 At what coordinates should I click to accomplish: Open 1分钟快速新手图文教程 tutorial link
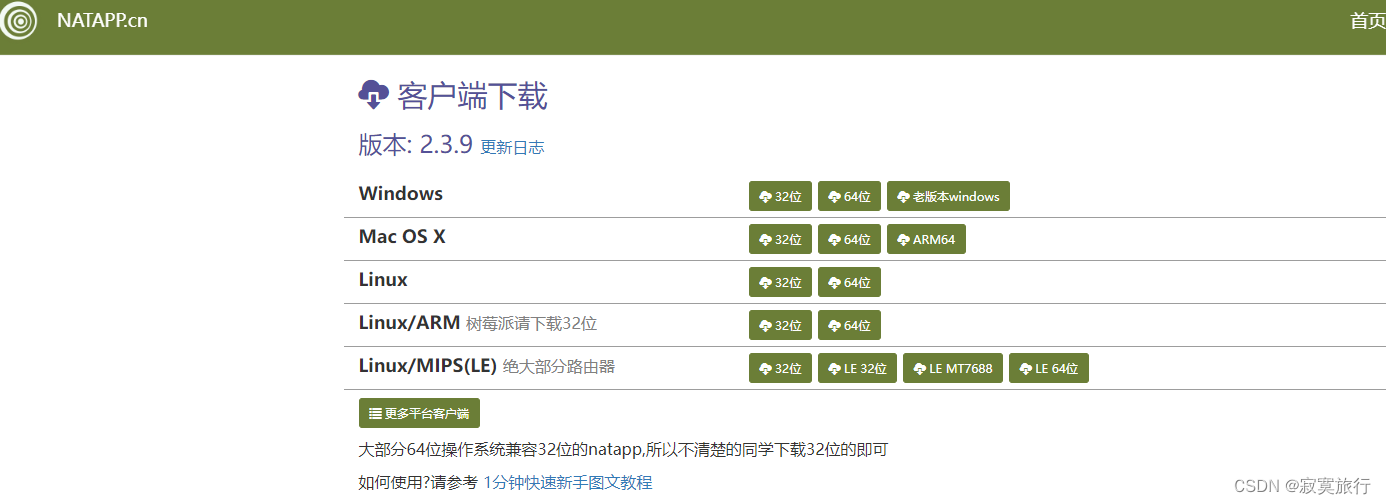tap(568, 483)
